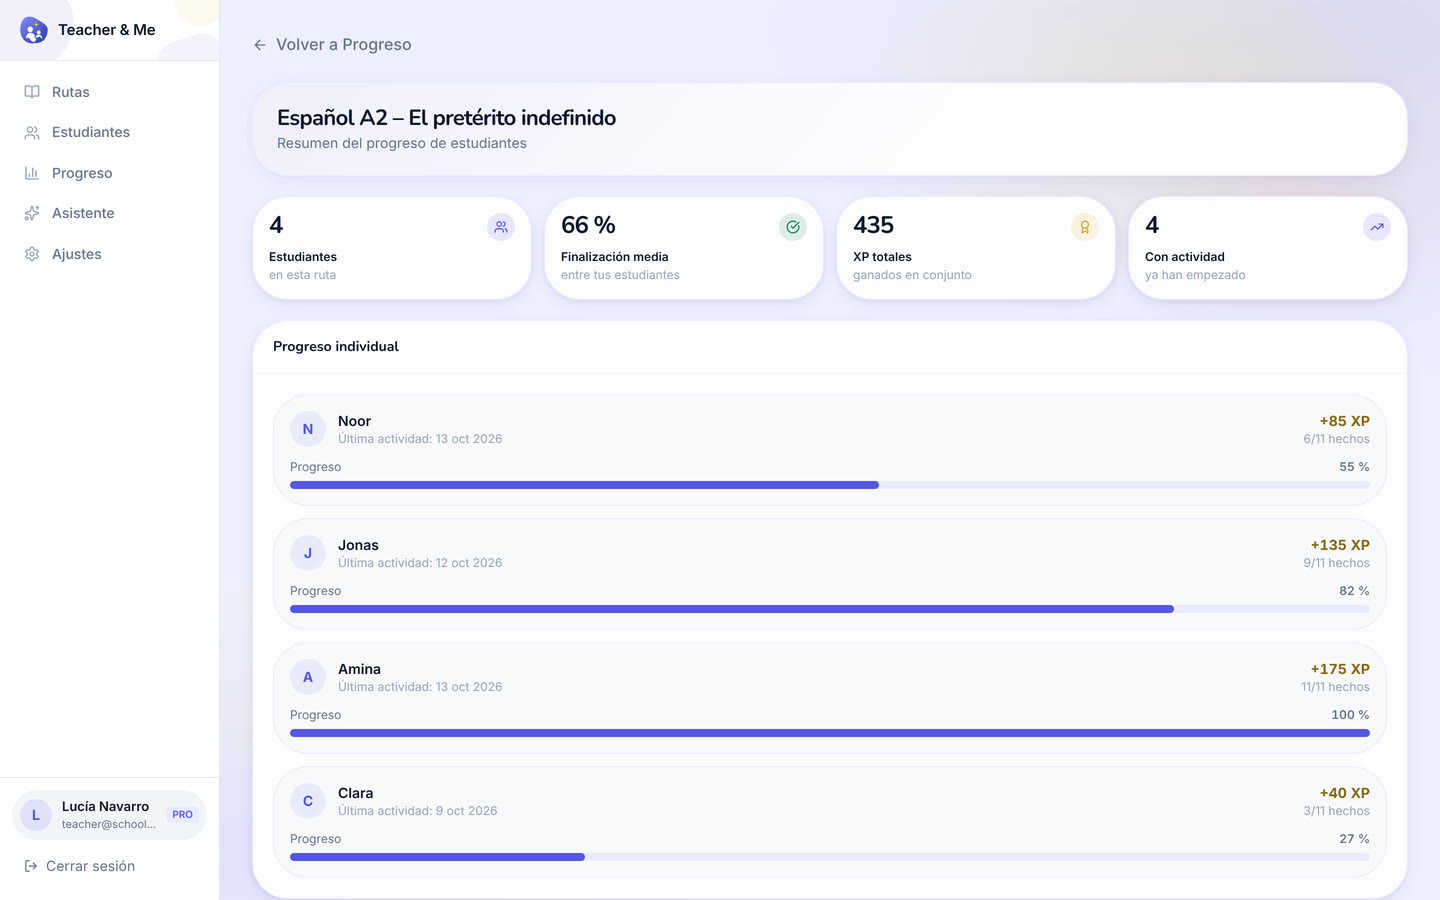Click the Estudiantes people icon in sidebar
Screen dimensions: 1440x900
tap(32, 132)
